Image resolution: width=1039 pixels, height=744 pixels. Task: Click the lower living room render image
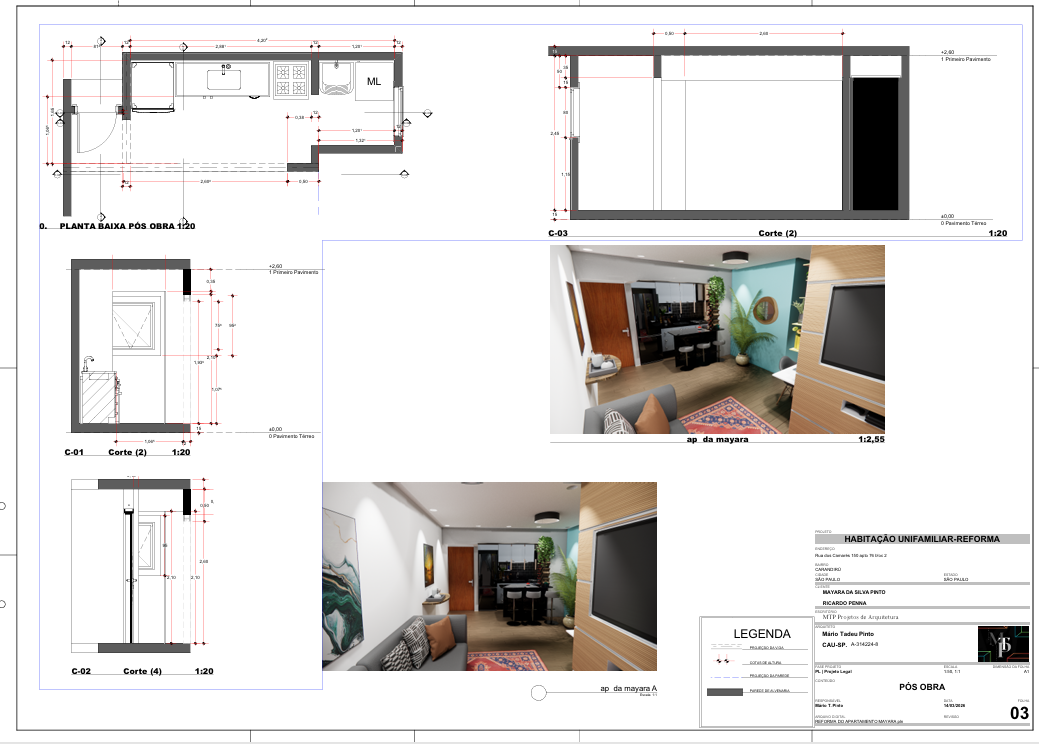point(490,576)
